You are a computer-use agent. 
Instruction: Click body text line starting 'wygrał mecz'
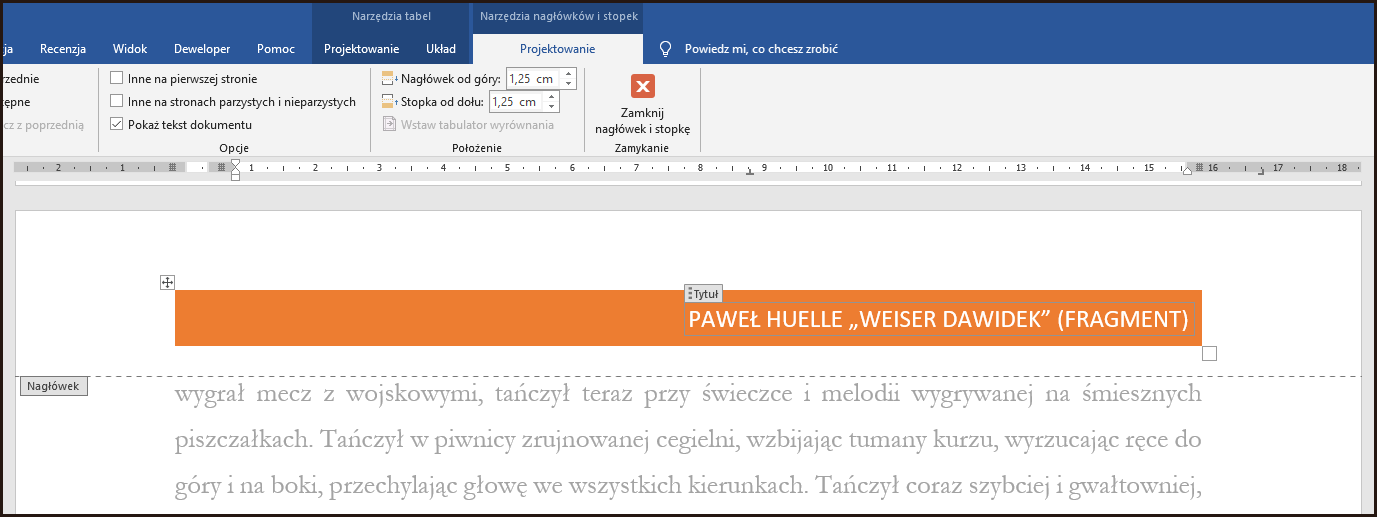point(688,394)
